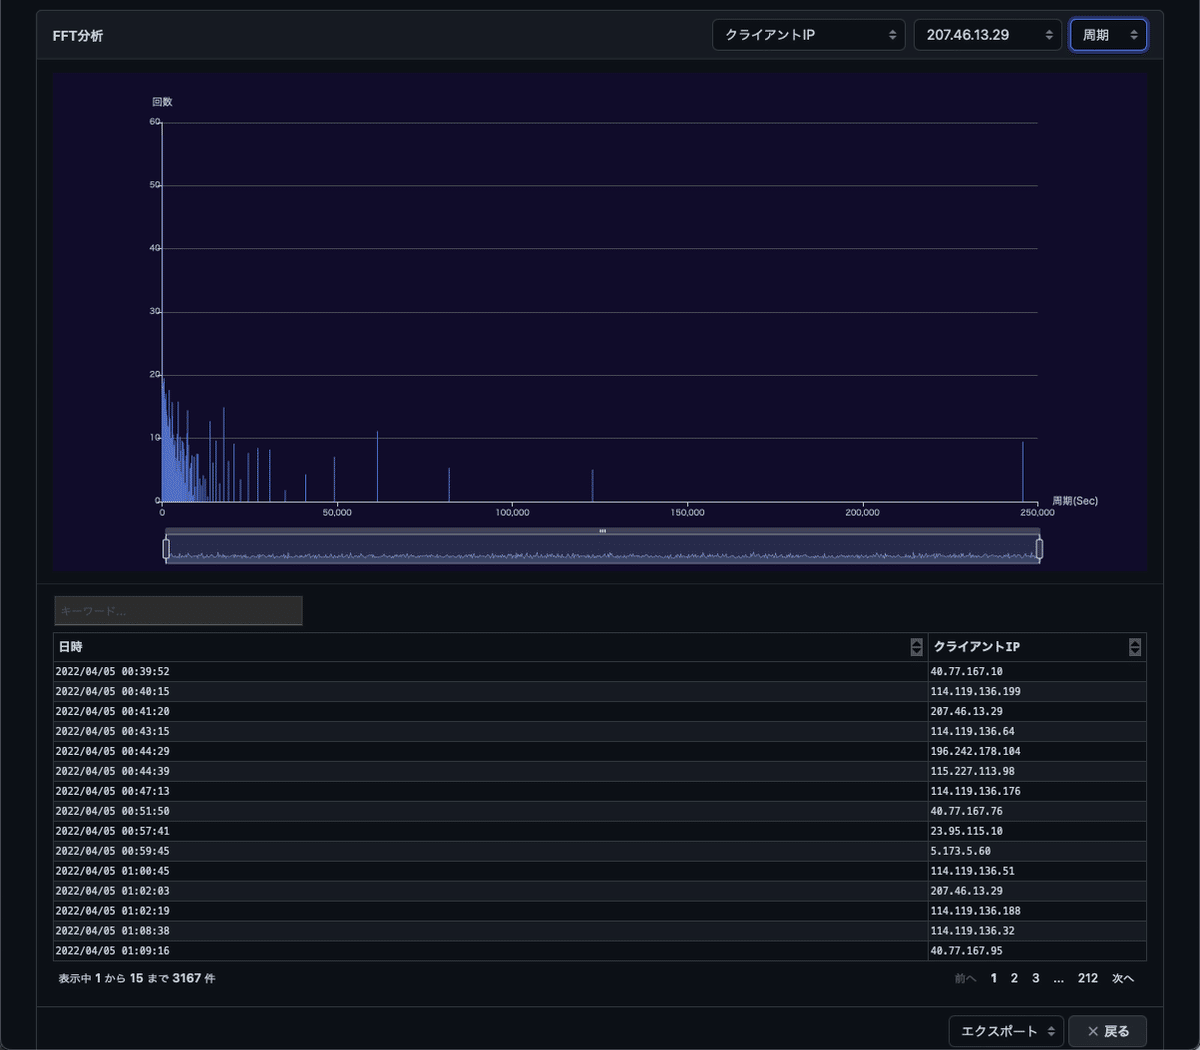
Task: Select row with timestamp 2022/04/05 01:08:38
Action: pyautogui.click(x=600, y=931)
